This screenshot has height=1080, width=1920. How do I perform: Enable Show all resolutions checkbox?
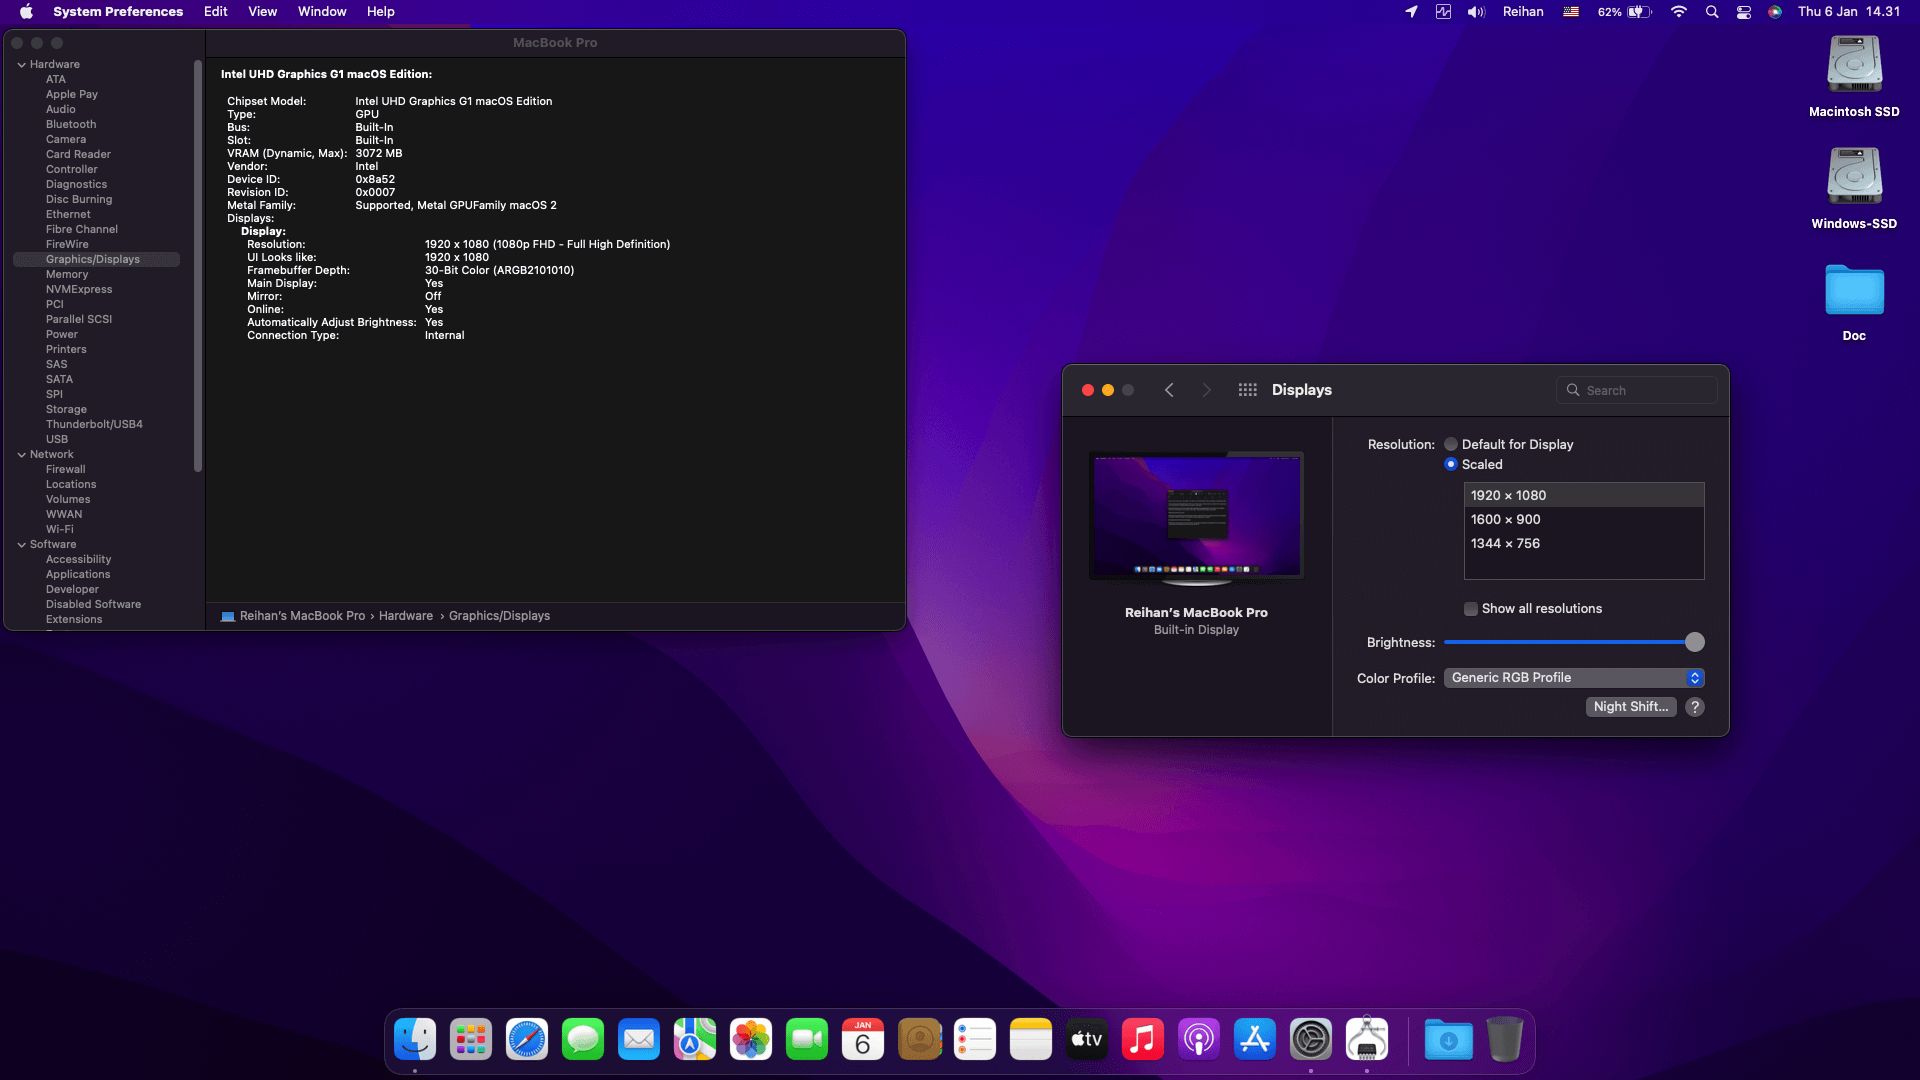(x=1471, y=609)
